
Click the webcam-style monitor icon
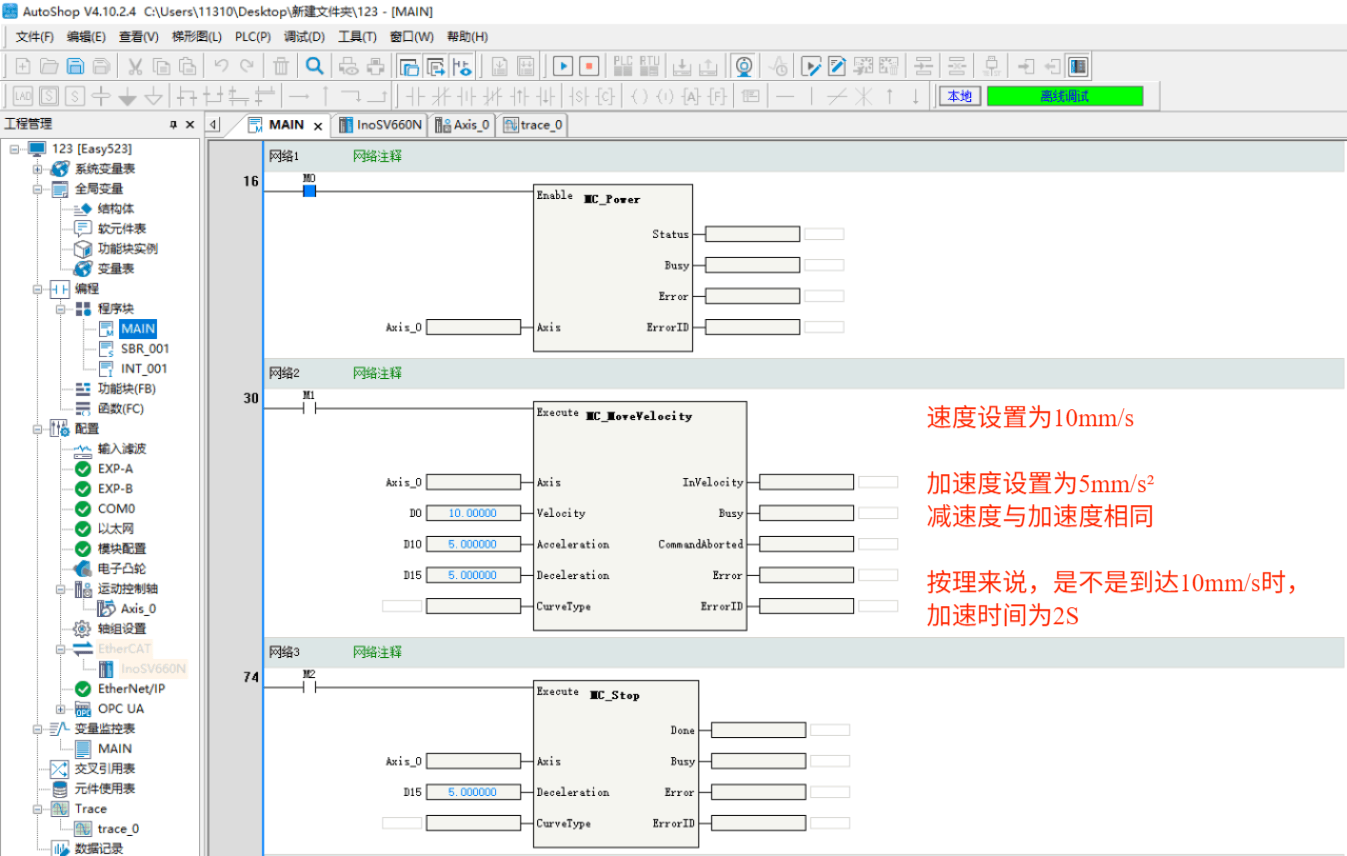click(x=743, y=67)
